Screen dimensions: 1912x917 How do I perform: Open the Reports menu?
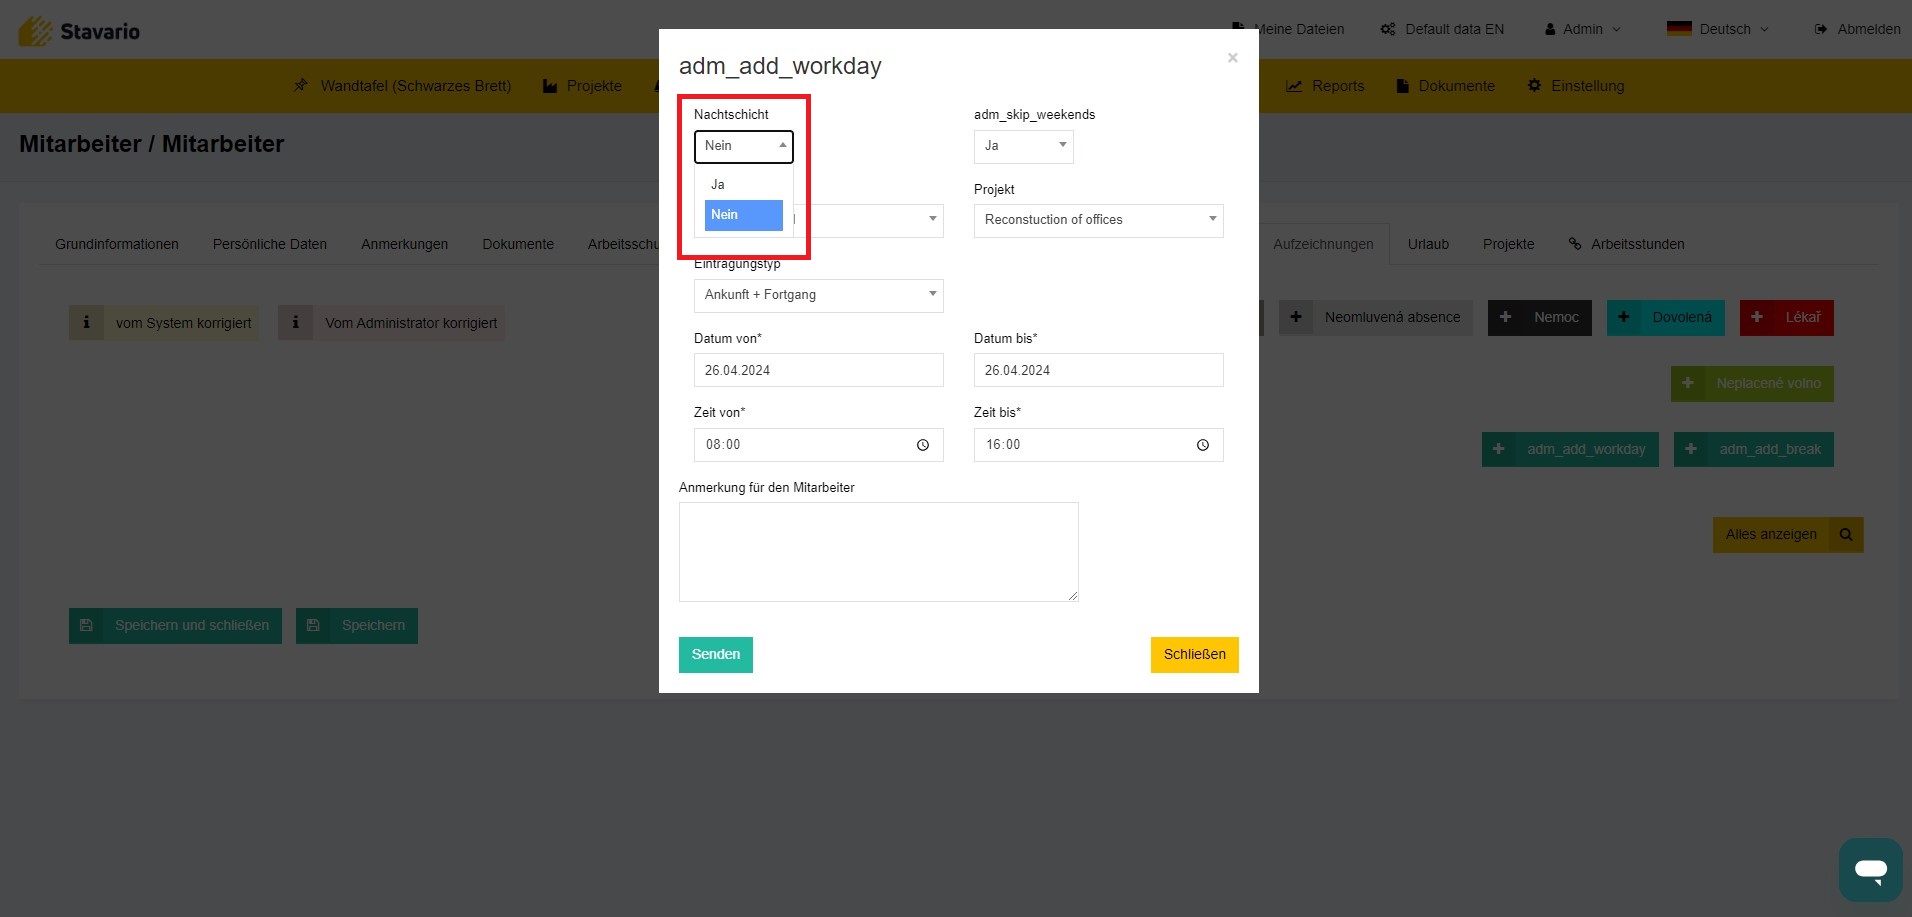[1325, 86]
